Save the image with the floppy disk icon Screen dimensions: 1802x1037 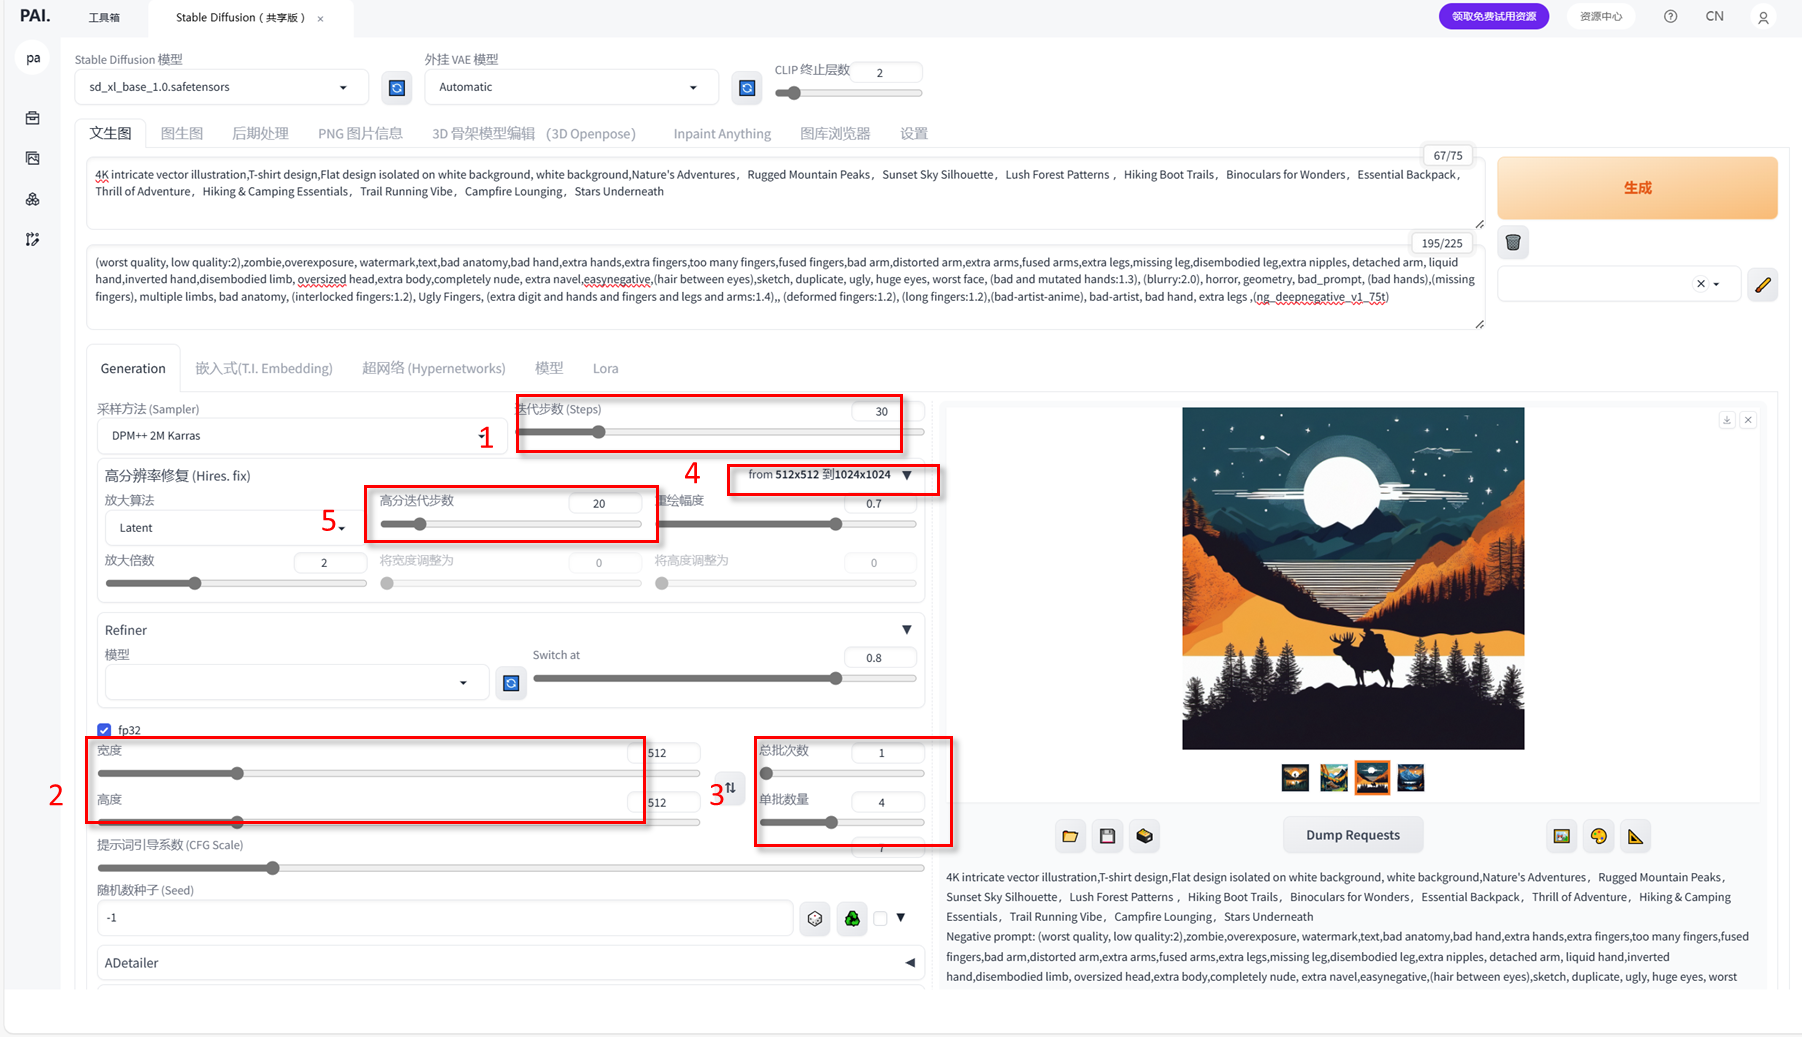click(1107, 836)
